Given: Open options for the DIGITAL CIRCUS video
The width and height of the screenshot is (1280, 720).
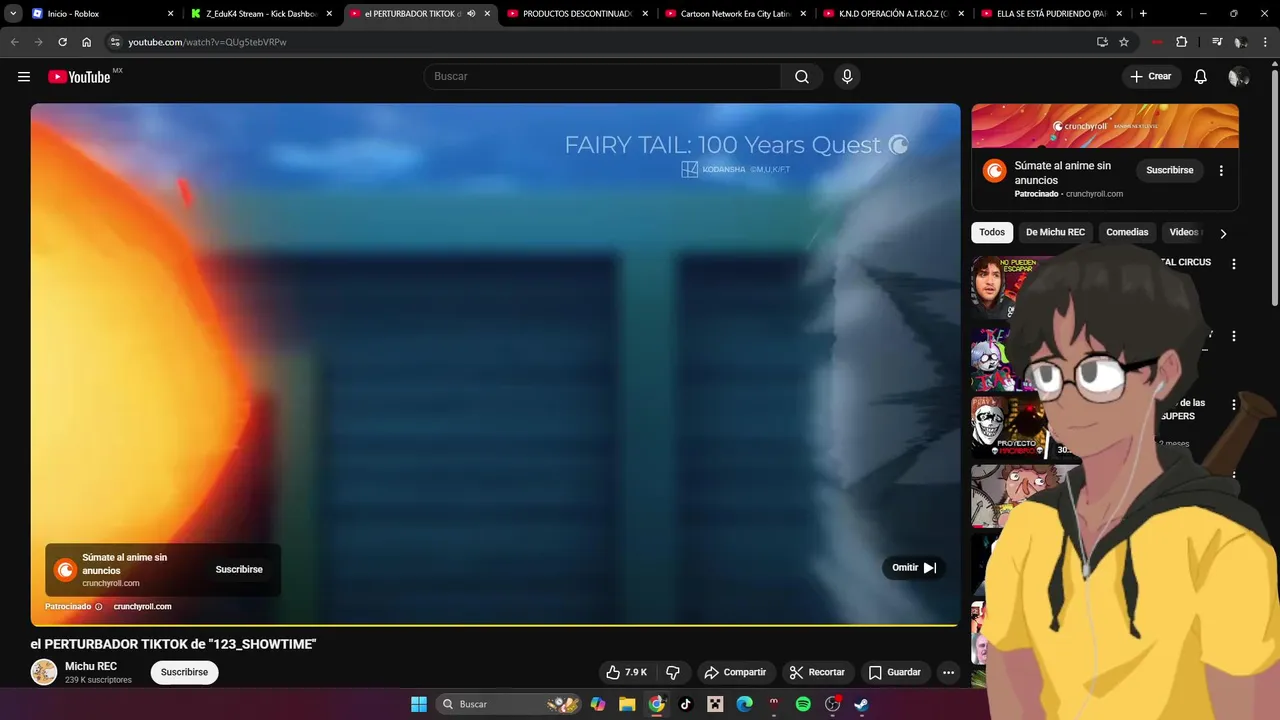Looking at the screenshot, I should [x=1233, y=264].
